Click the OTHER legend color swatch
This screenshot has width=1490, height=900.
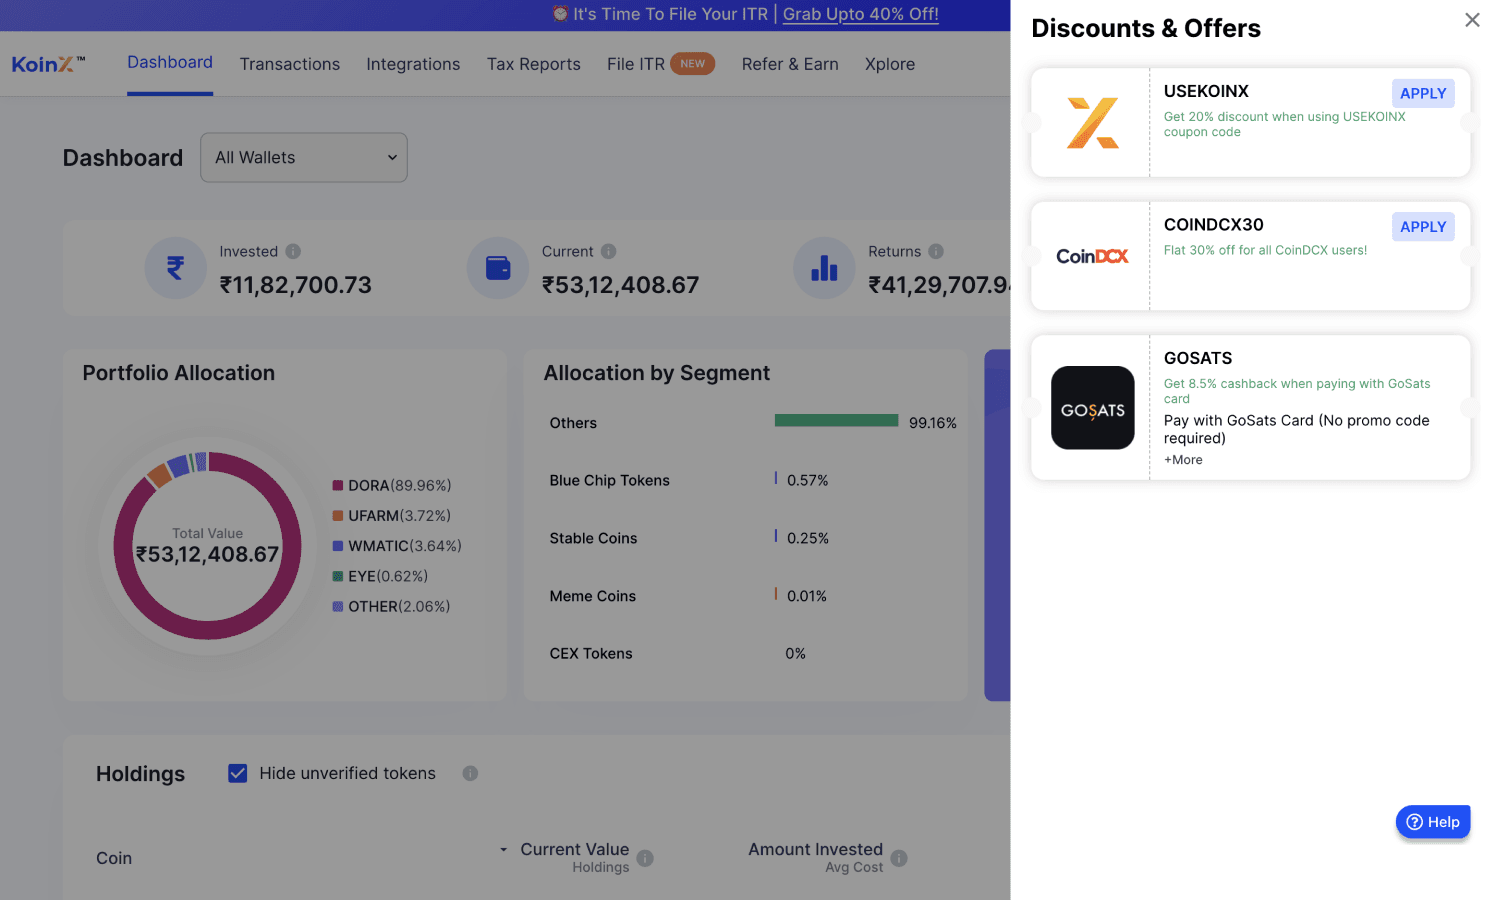(338, 606)
